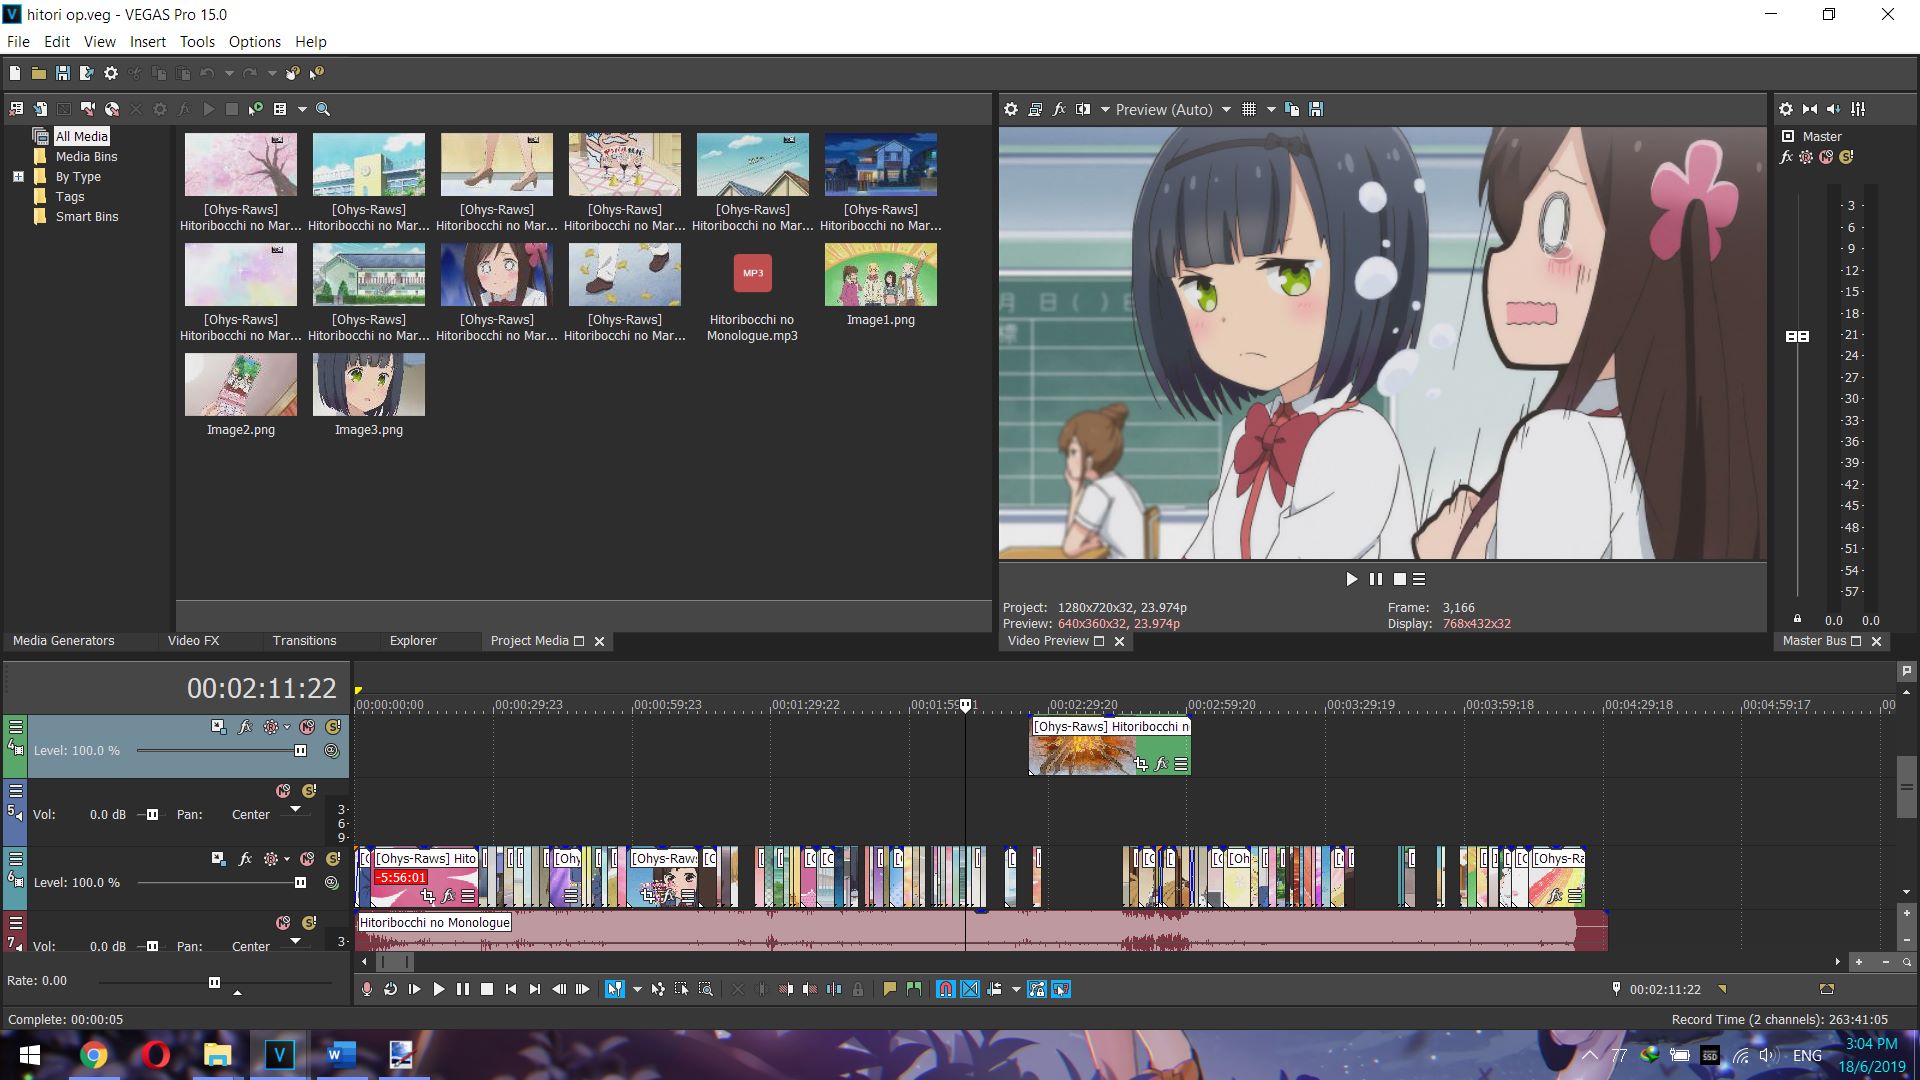Open automation settings dropdown on track 6
This screenshot has height=1080, width=1920.
(x=287, y=859)
